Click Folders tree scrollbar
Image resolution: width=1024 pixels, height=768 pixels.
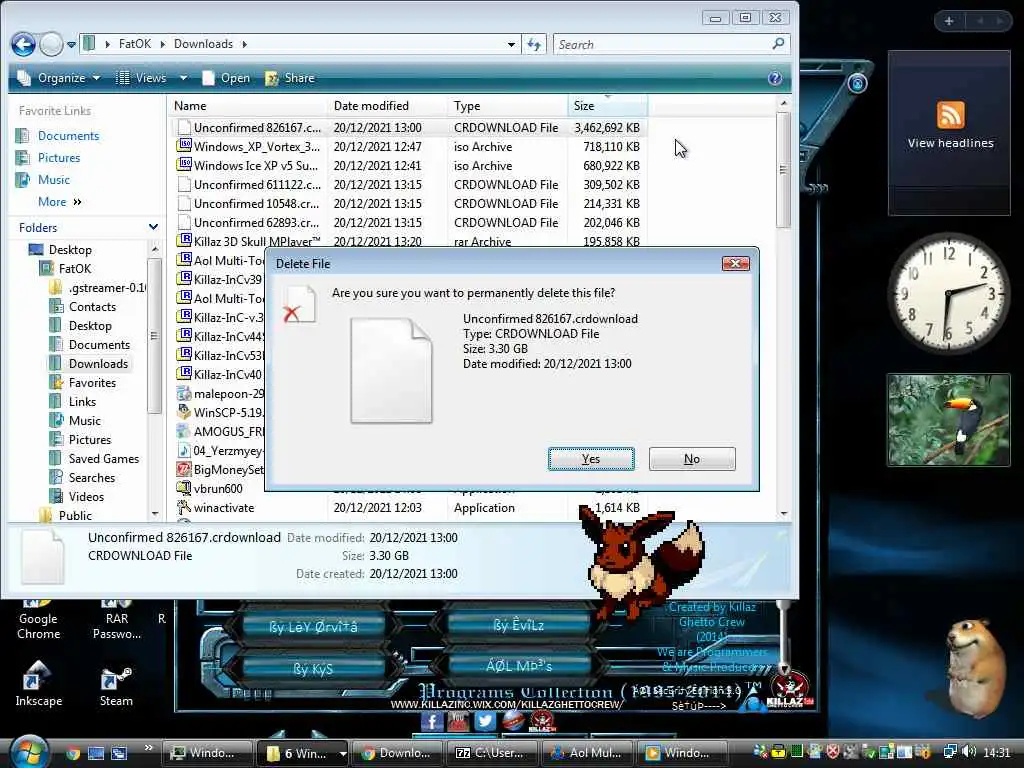click(155, 336)
